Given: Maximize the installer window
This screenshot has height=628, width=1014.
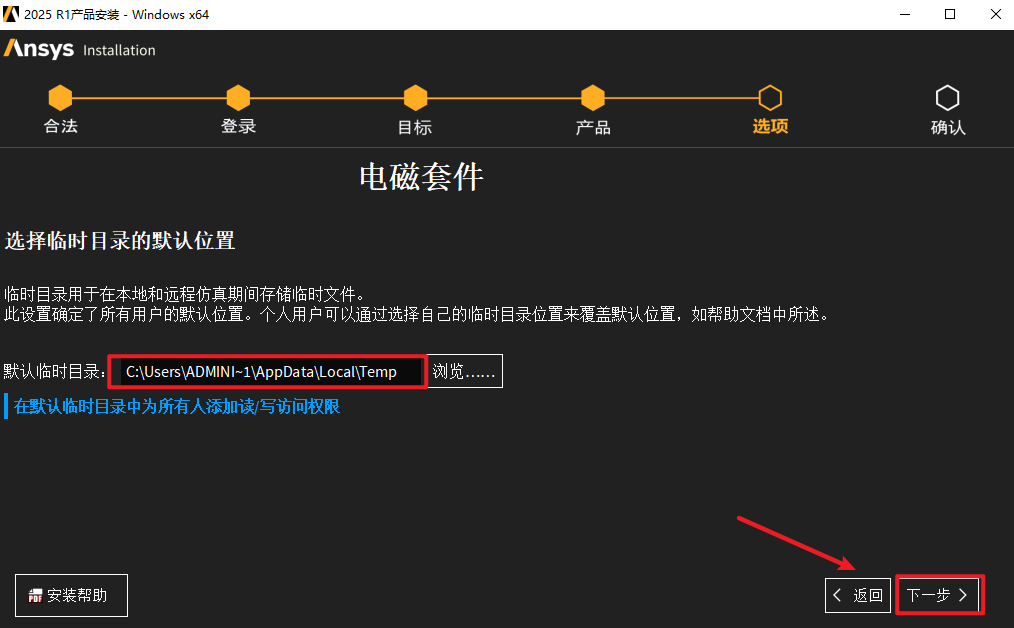Looking at the screenshot, I should click(x=950, y=14).
